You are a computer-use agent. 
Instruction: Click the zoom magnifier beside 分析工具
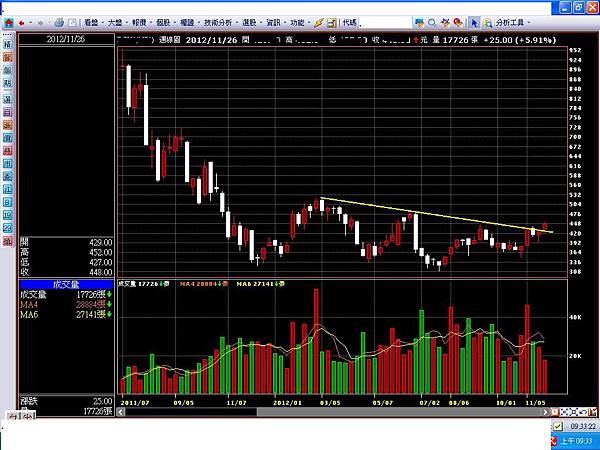click(488, 23)
